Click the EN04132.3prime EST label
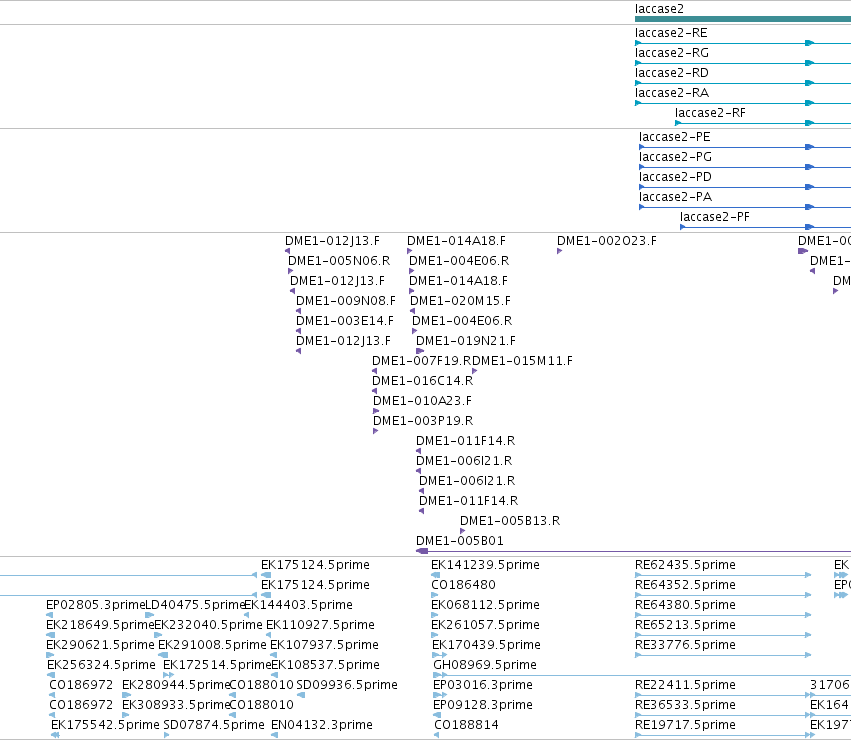 [x=322, y=725]
